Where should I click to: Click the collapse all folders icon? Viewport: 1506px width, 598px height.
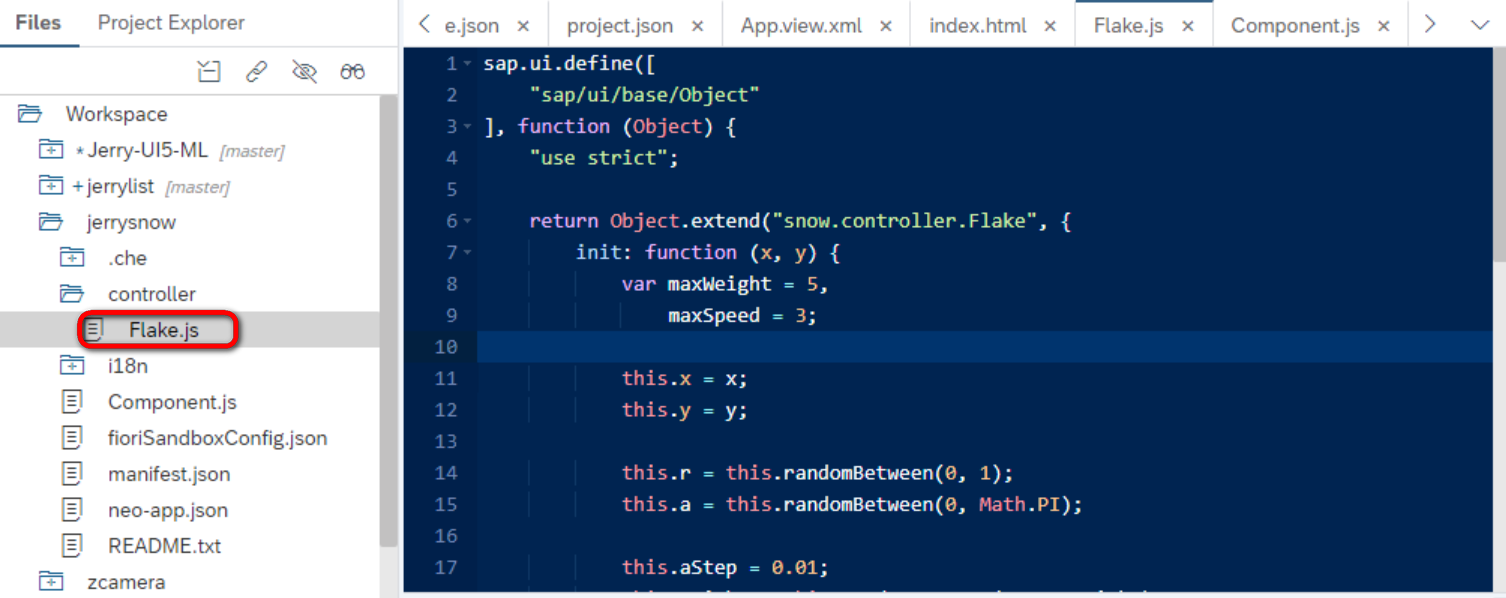click(208, 71)
